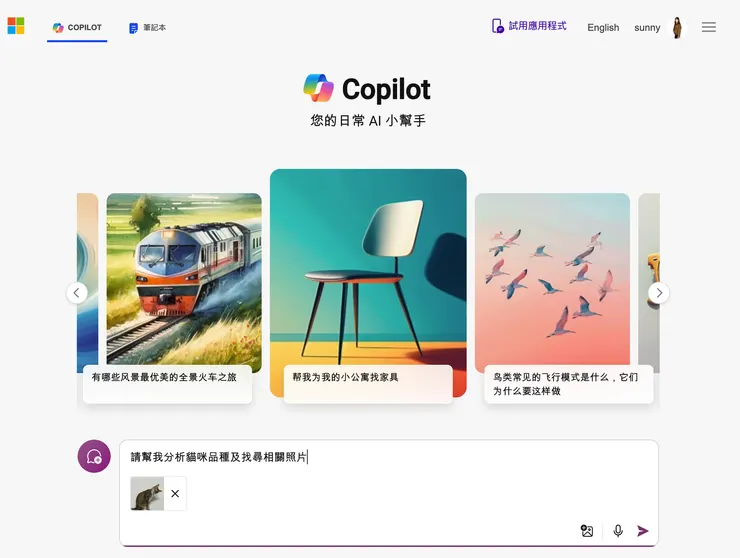This screenshot has width=740, height=558.
Task: Click prompt 鸟类常见的飞行模式是什么
Action: (569, 384)
